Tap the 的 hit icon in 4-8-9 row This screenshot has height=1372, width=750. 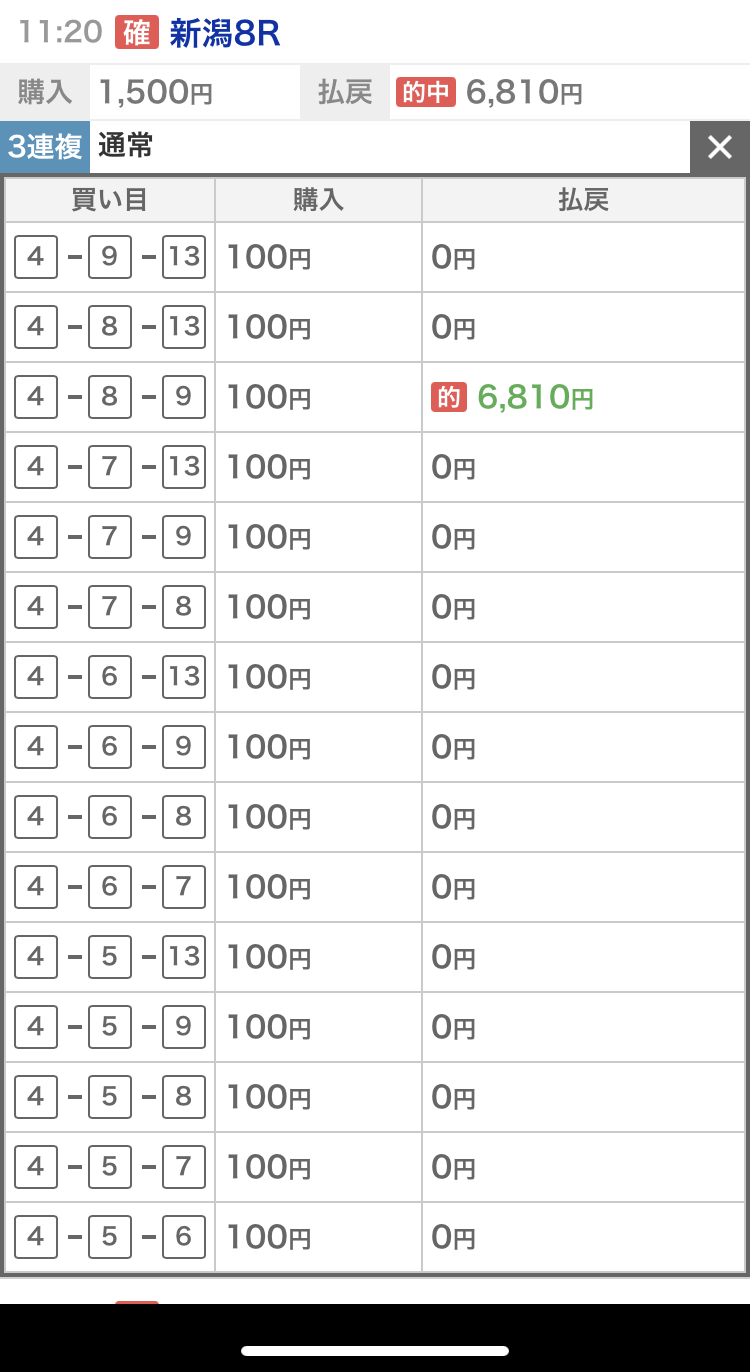[449, 397]
